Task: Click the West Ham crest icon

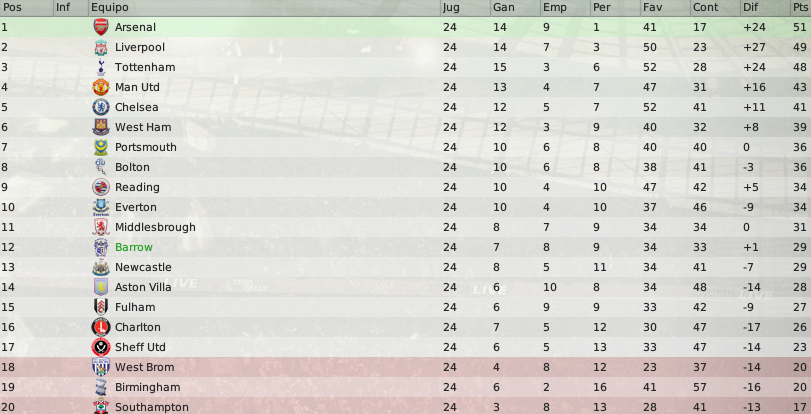Action: [101, 127]
